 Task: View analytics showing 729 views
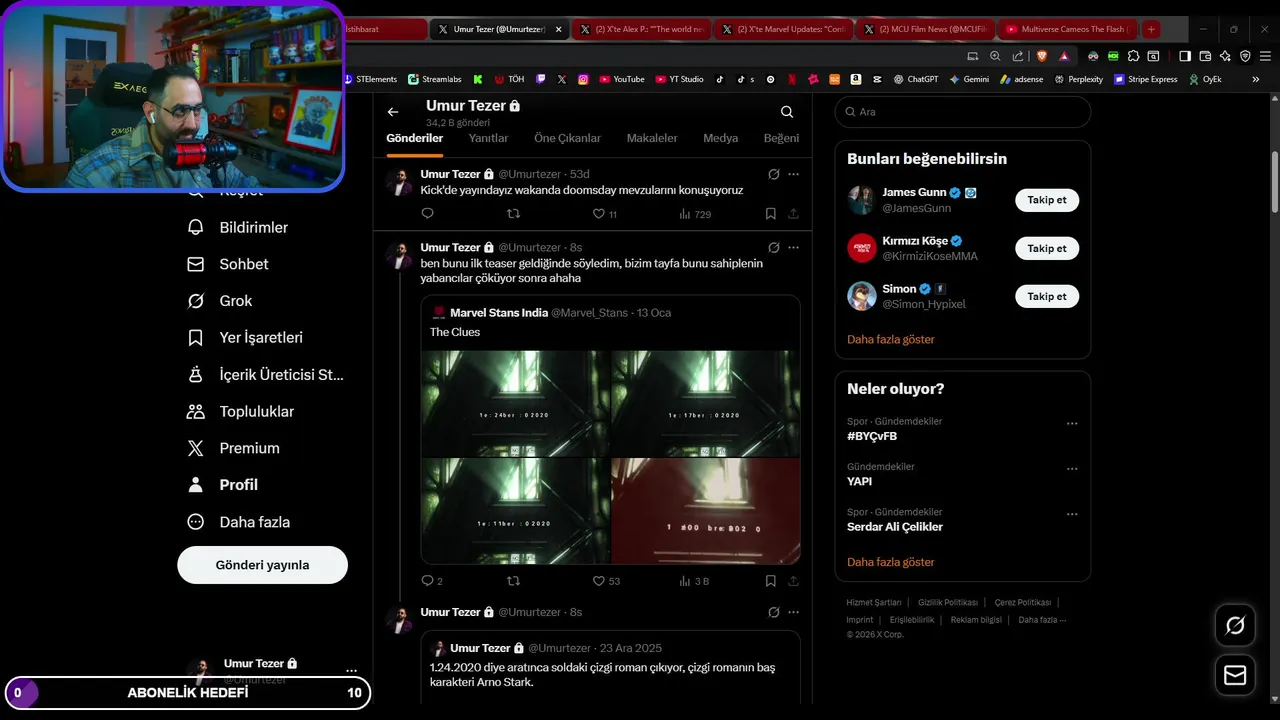tap(695, 214)
